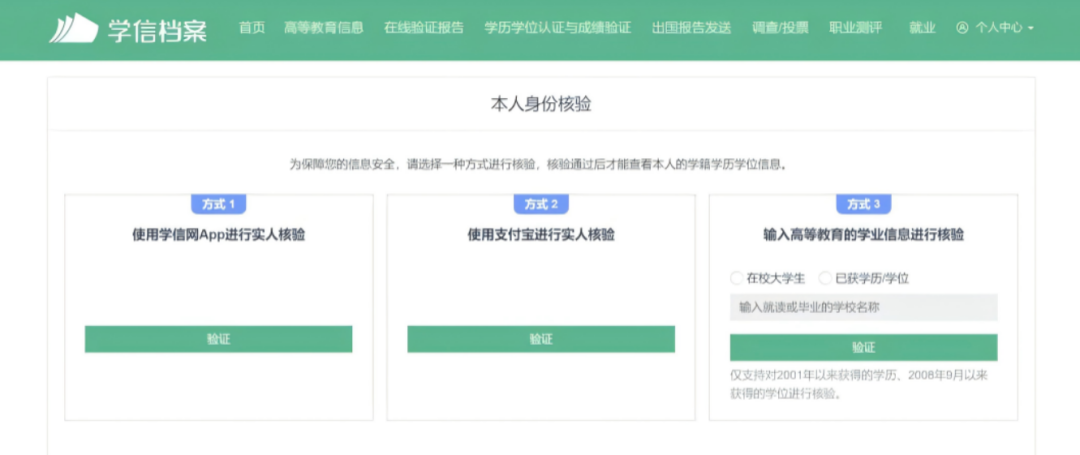Click the 使用支付宝进行实人核验 title
Viewport: 1080px width, 455px height.
point(541,235)
